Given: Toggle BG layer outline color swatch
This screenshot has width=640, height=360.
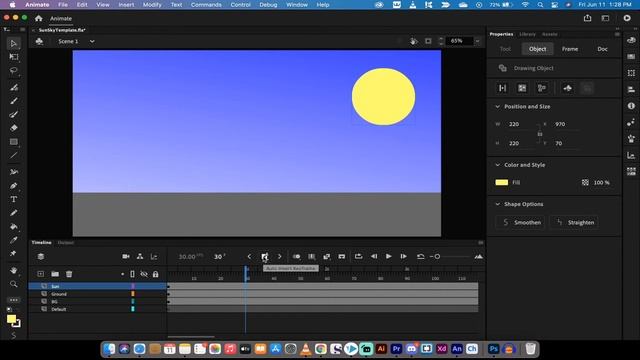Looking at the screenshot, I should pos(133,301).
